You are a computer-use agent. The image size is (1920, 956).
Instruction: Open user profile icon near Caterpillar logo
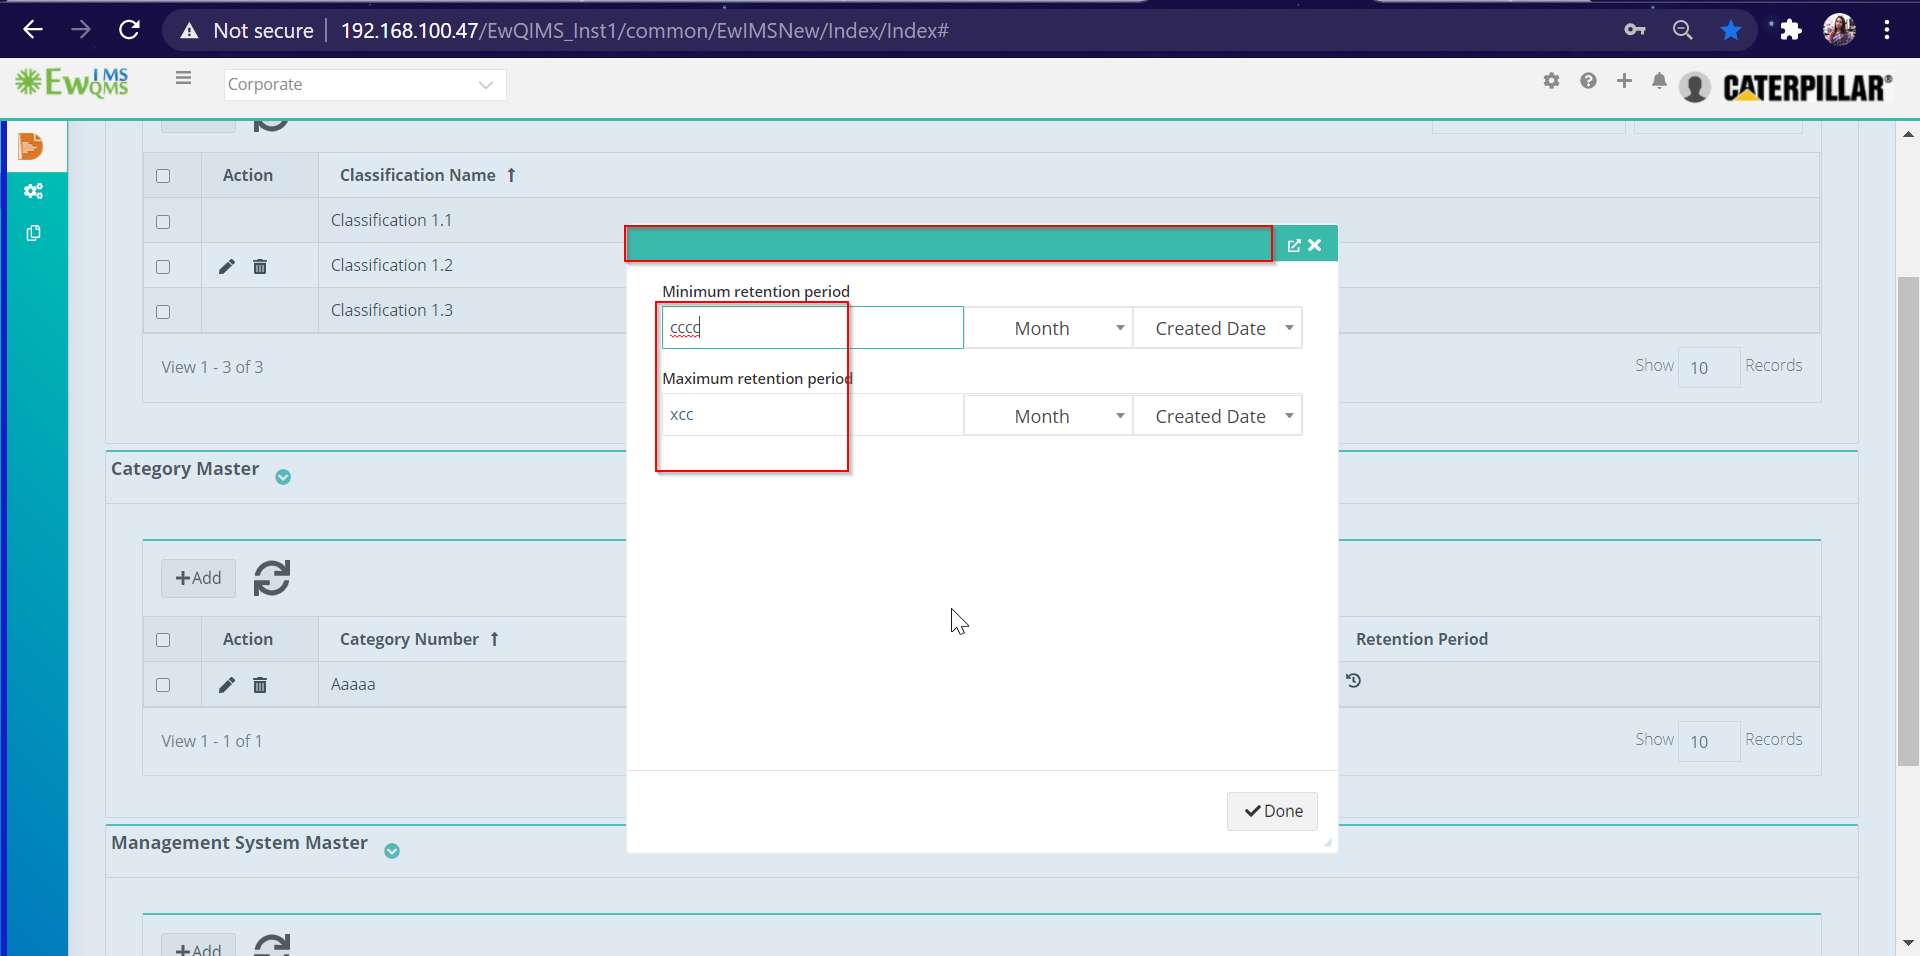tap(1695, 88)
